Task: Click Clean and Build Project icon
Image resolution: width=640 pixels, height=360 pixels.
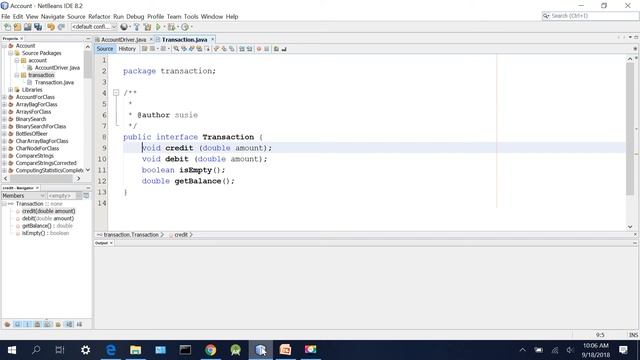Action: pos(147,27)
